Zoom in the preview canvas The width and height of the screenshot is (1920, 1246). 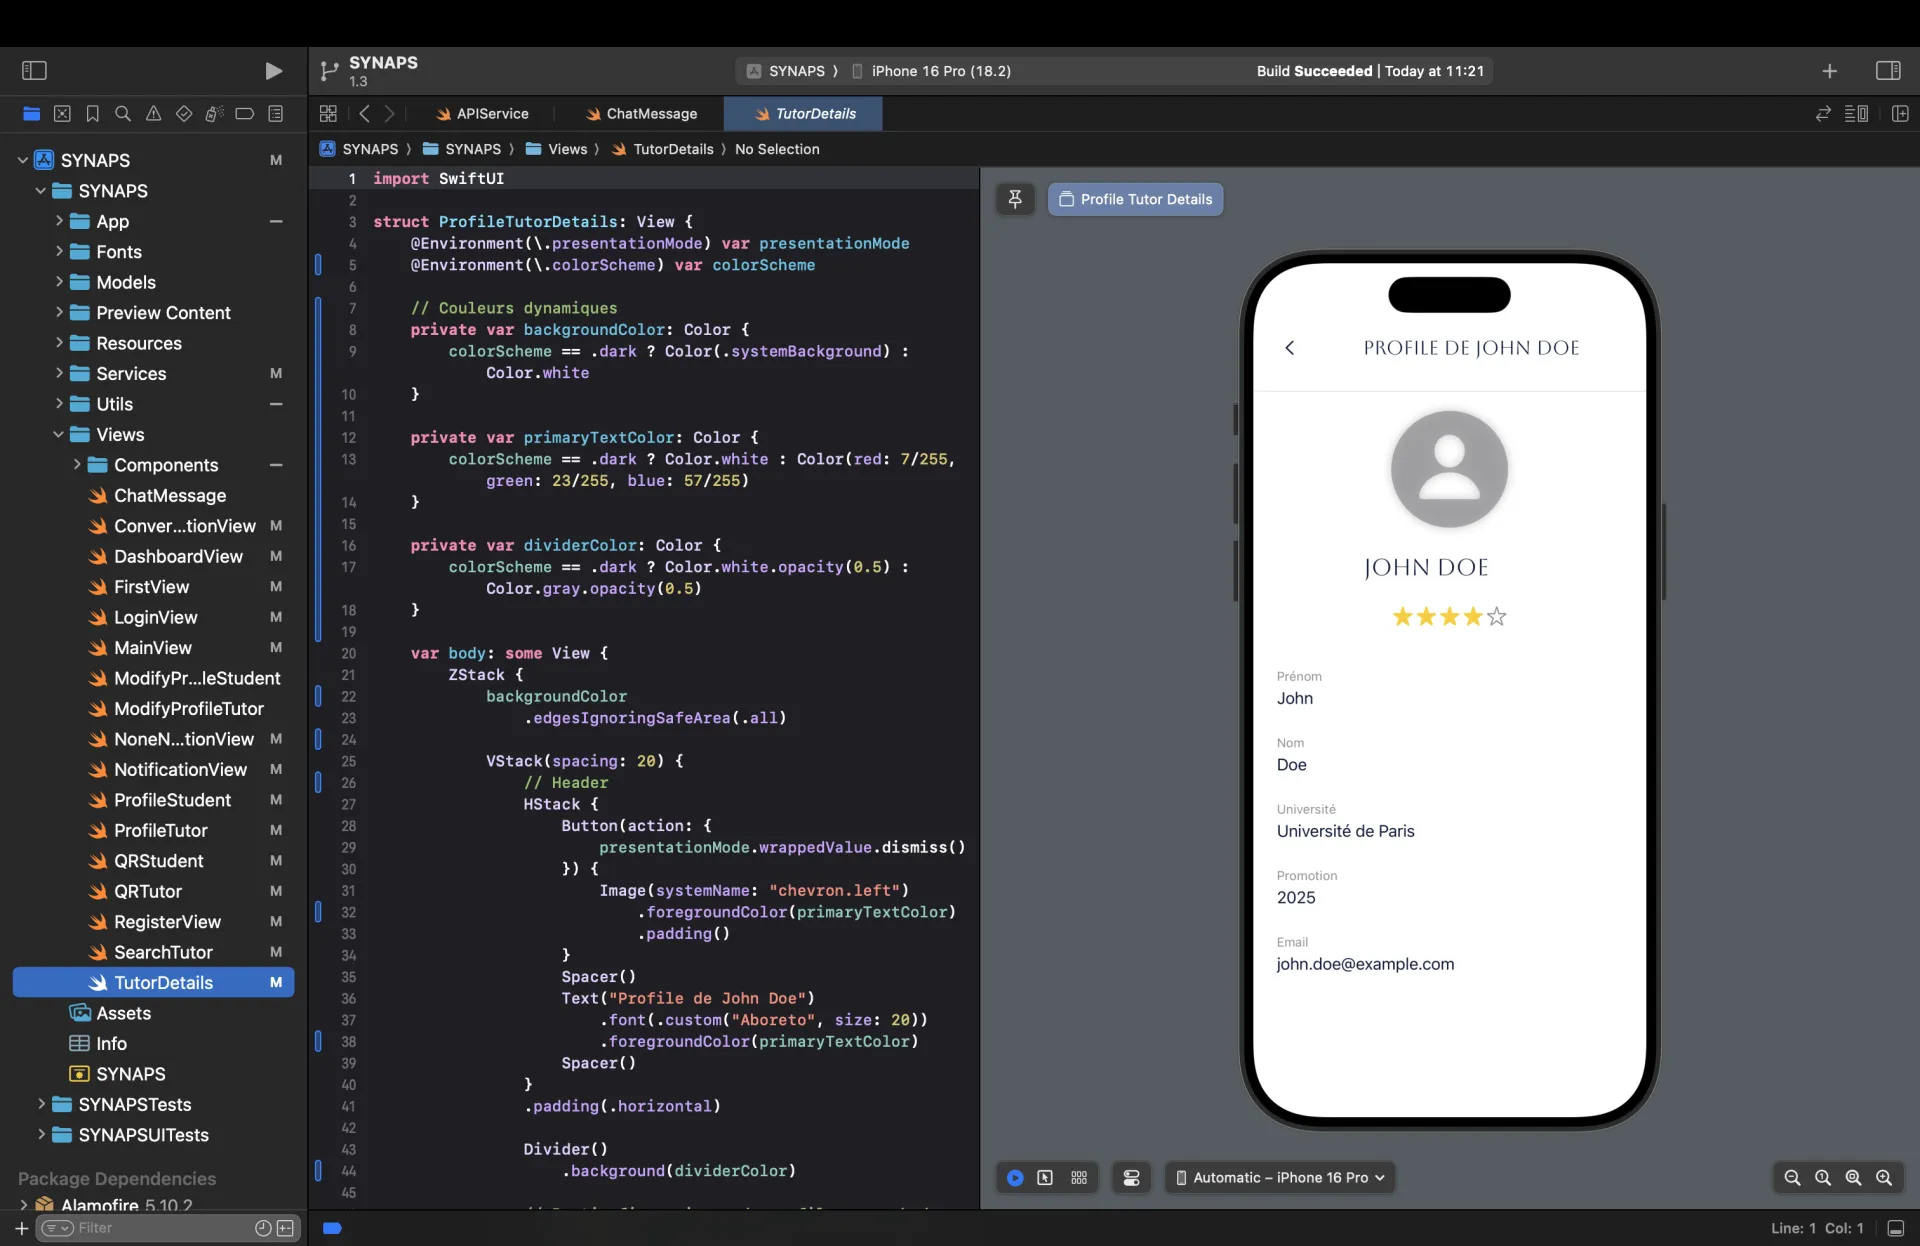pos(1884,1178)
